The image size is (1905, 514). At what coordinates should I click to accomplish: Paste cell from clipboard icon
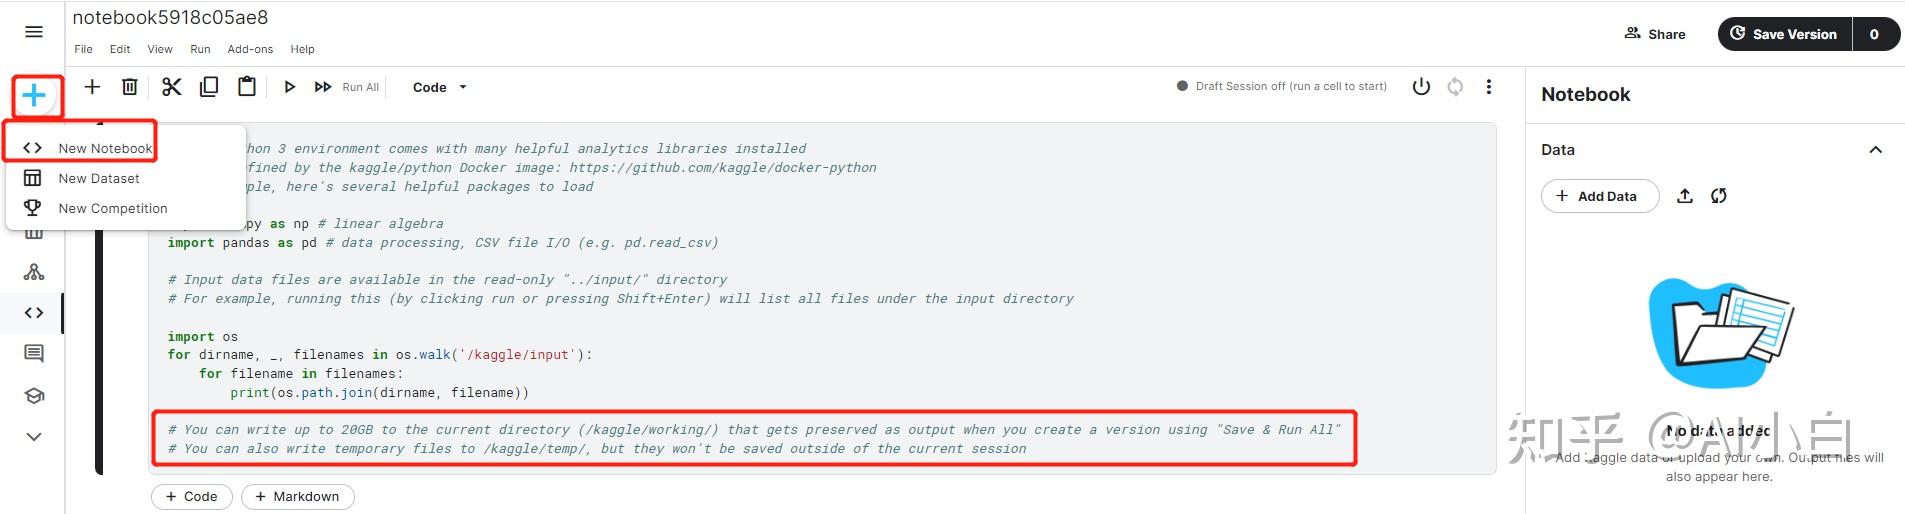pyautogui.click(x=246, y=87)
